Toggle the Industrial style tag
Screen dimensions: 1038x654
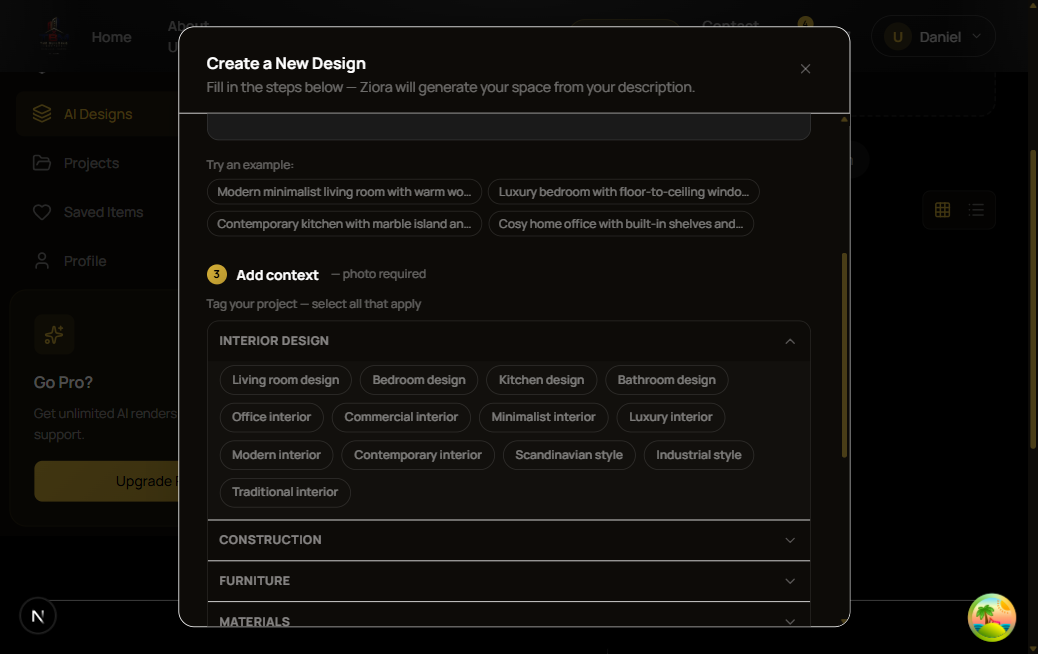[698, 455]
